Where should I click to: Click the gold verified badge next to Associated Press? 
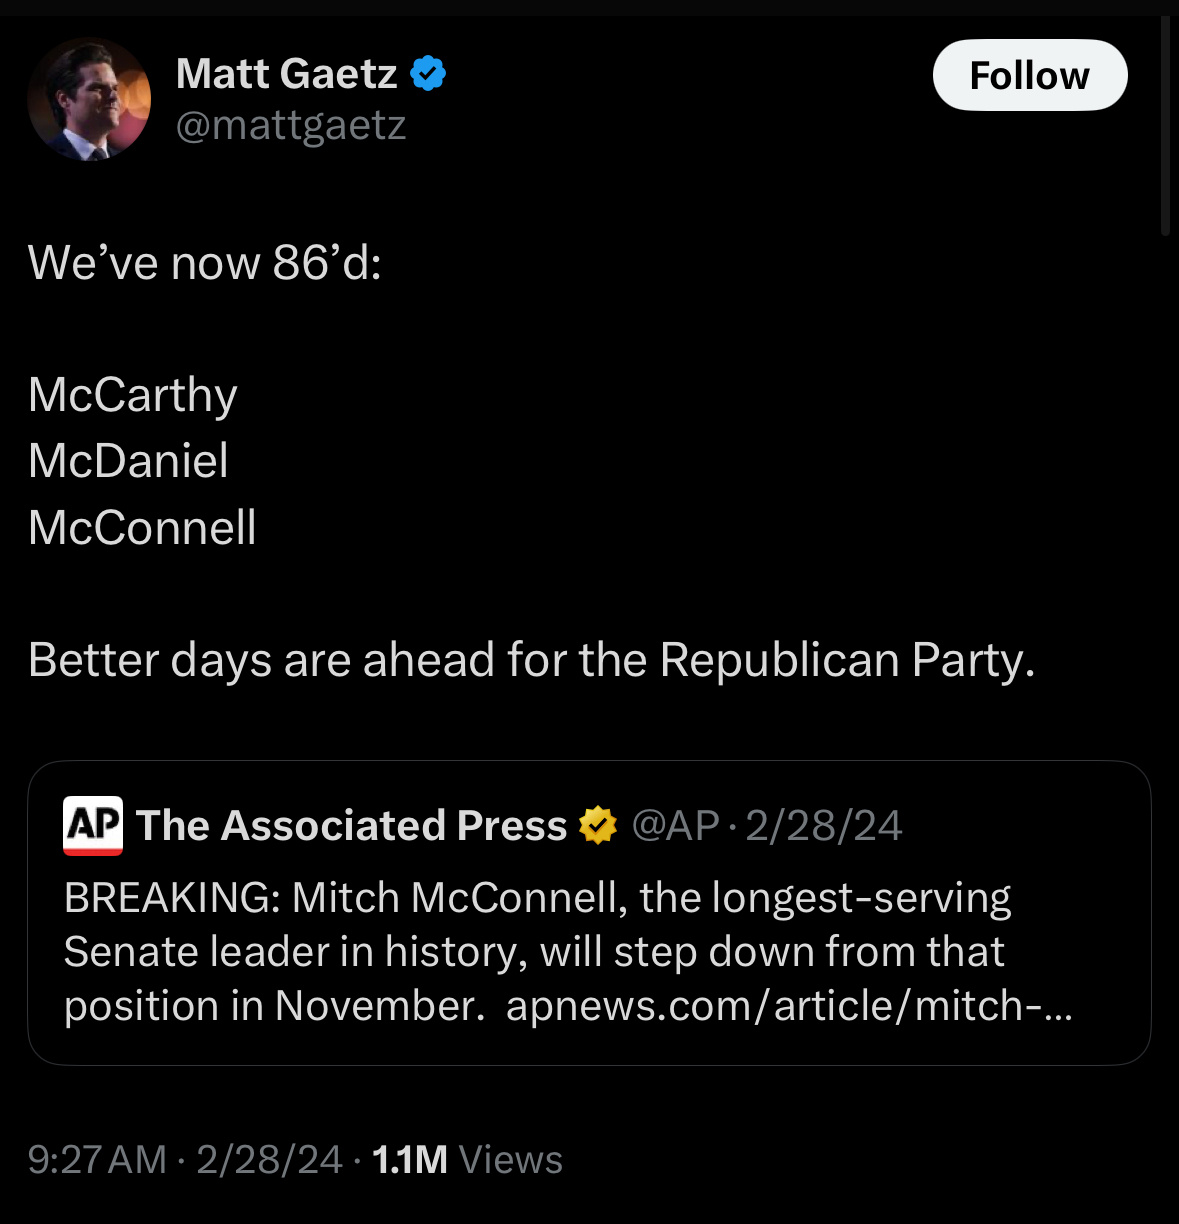598,826
